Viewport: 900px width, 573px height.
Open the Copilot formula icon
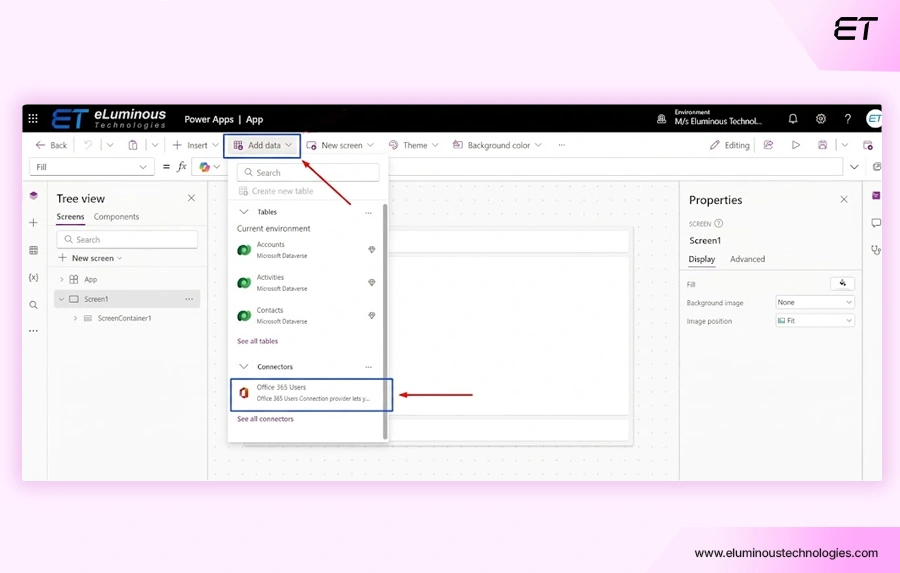pos(204,167)
